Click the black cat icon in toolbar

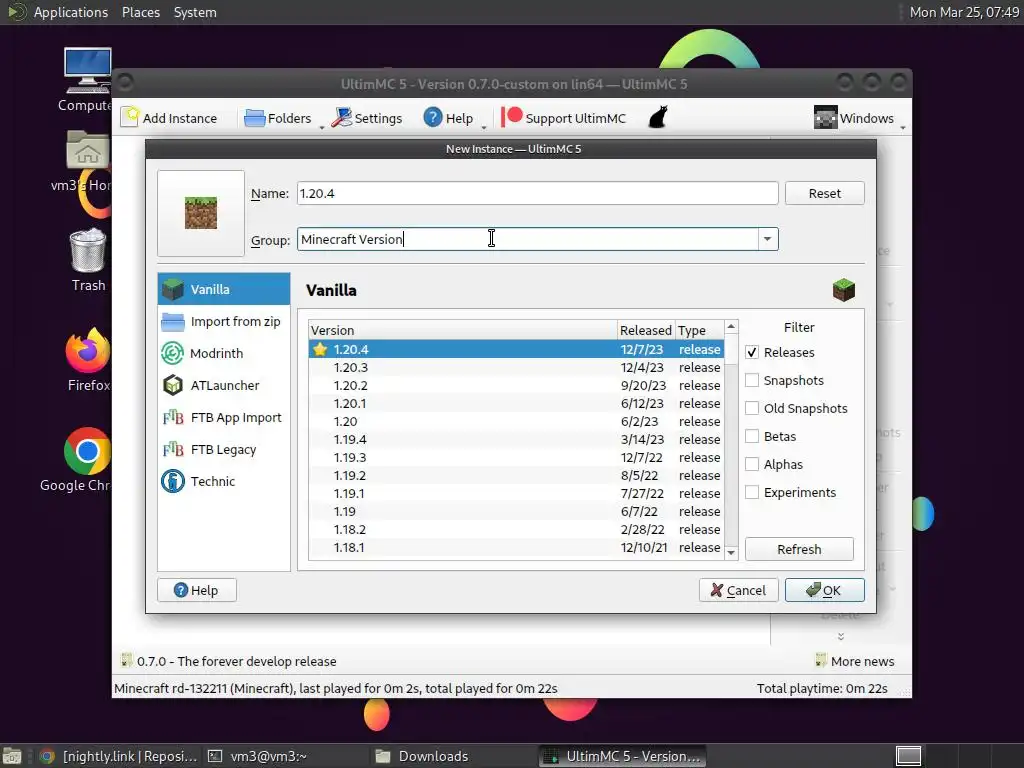click(x=658, y=118)
